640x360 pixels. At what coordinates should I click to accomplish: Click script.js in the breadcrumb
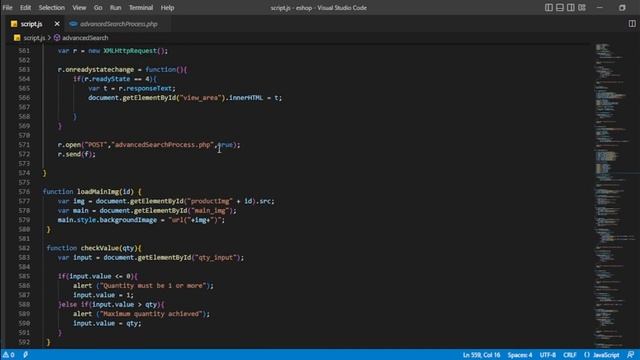(34, 38)
